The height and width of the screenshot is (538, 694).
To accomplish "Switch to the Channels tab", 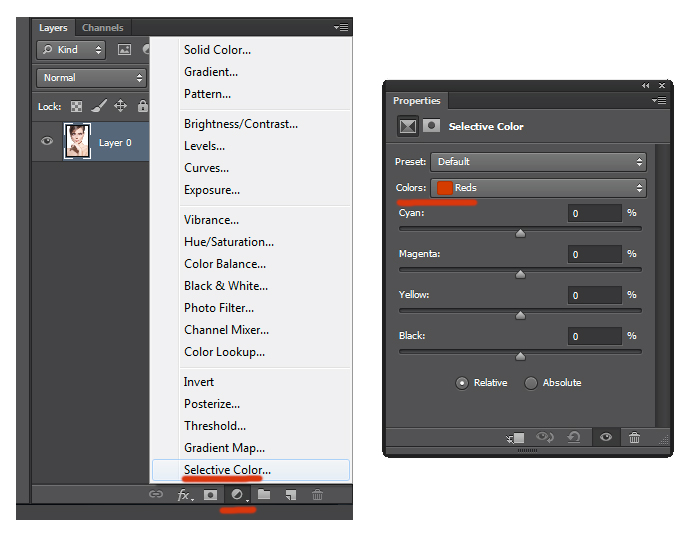I will pyautogui.click(x=103, y=27).
